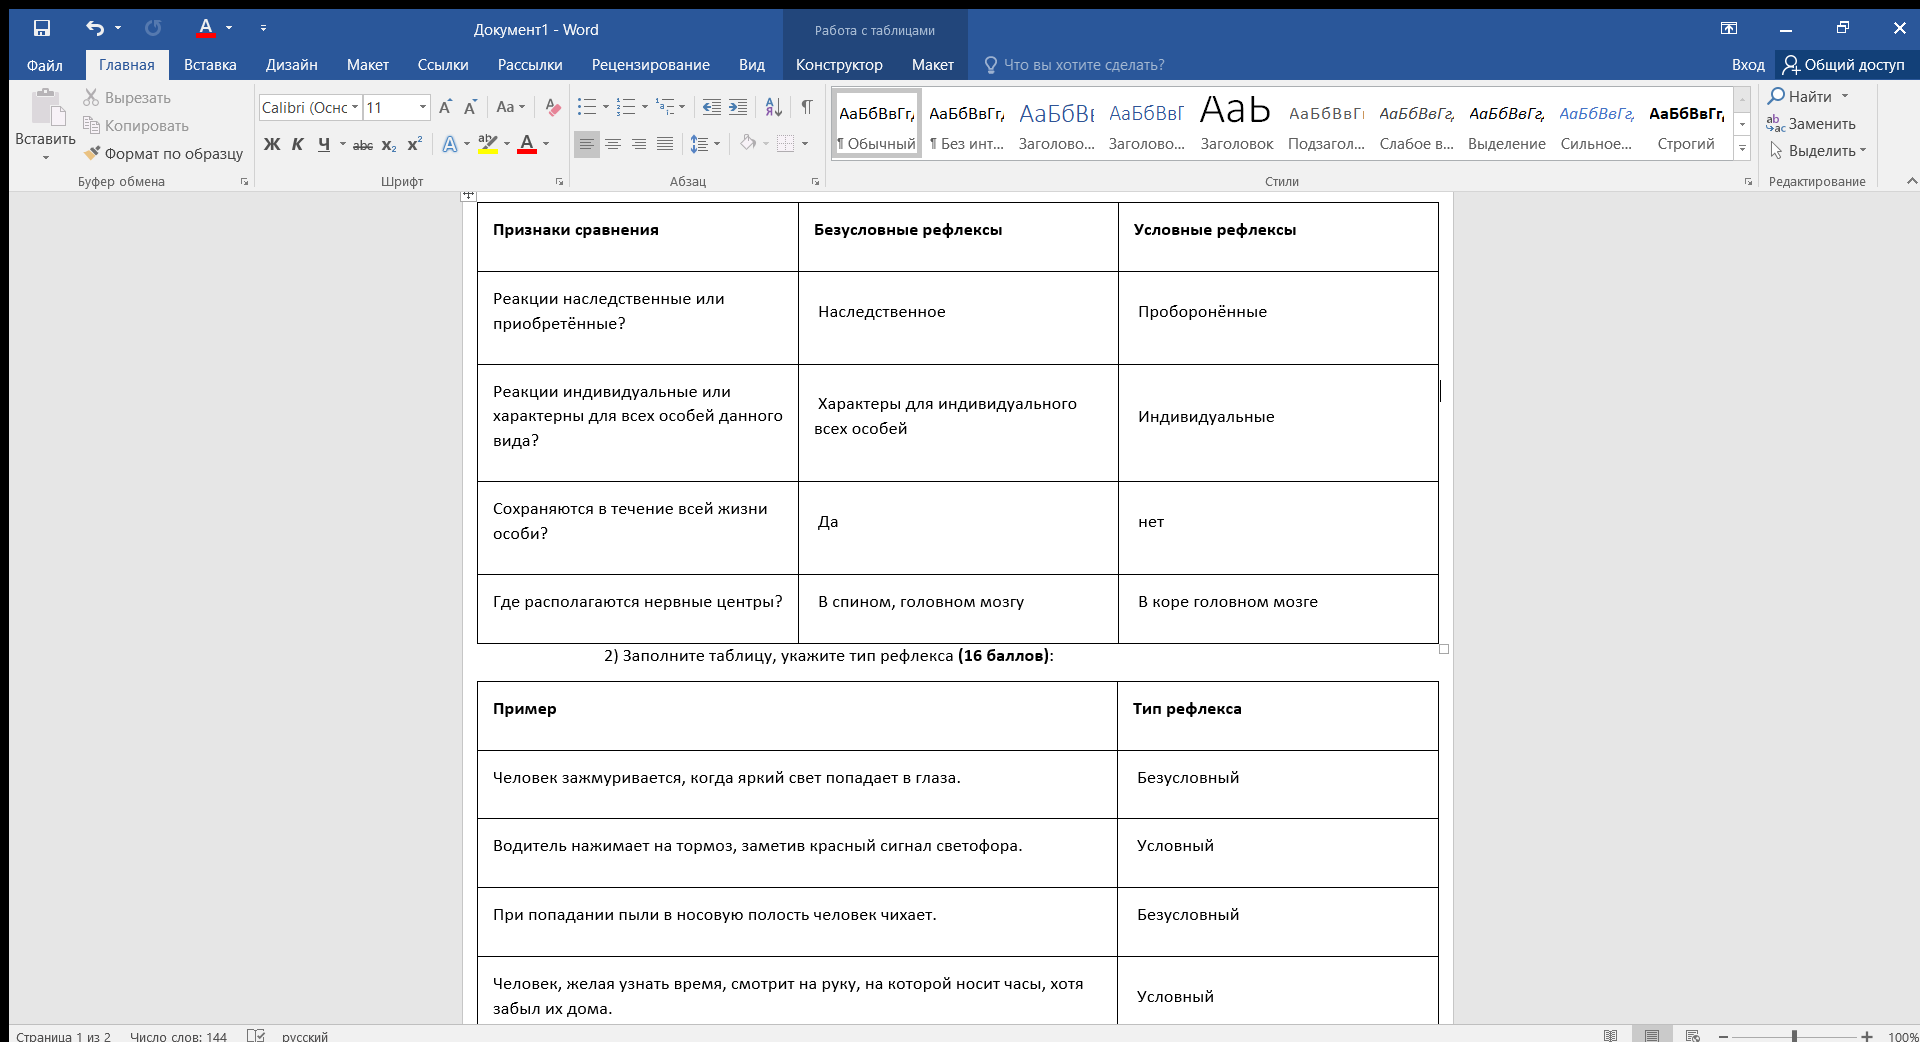Switch to the Вставка tab
This screenshot has height=1042, width=1920.
click(210, 65)
